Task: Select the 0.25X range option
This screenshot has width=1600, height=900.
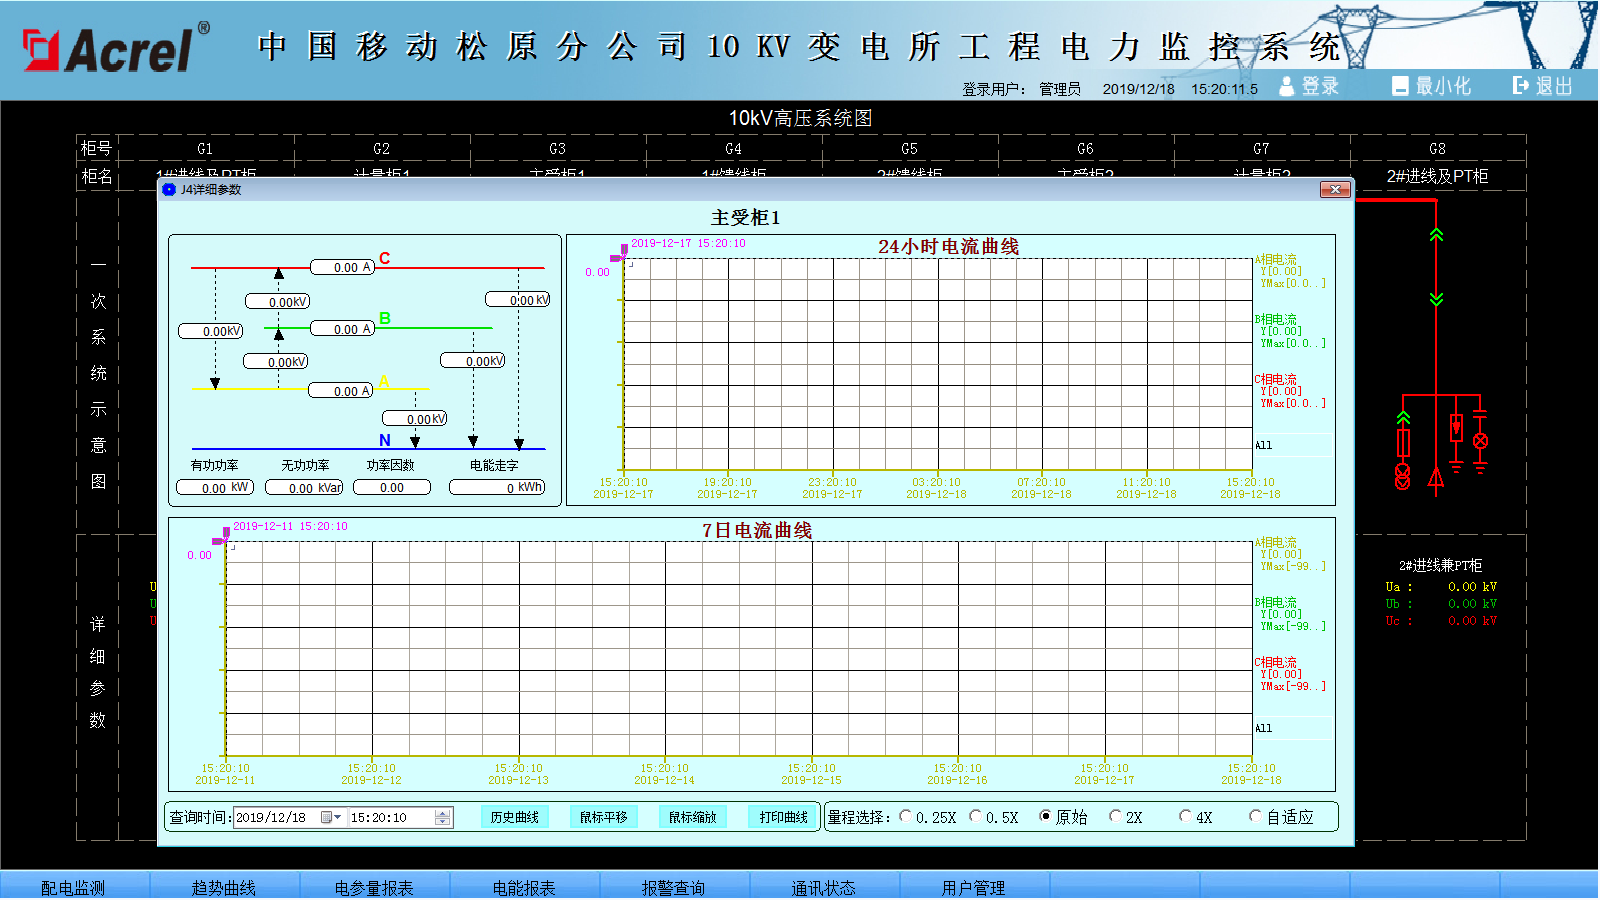Action: pyautogui.click(x=905, y=817)
